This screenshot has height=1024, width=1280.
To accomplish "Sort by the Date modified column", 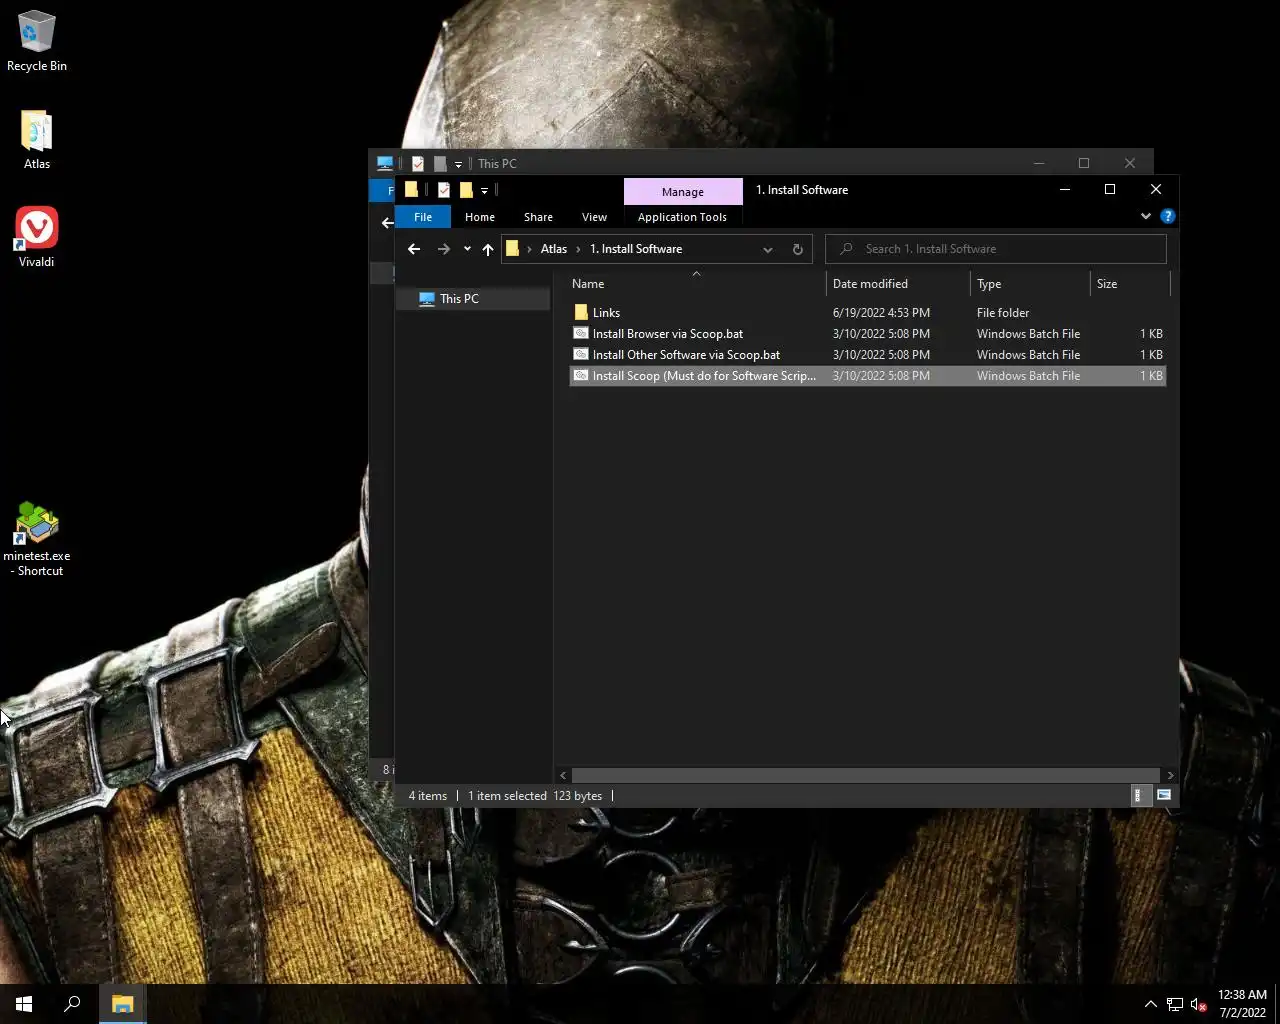I will click(x=898, y=284).
